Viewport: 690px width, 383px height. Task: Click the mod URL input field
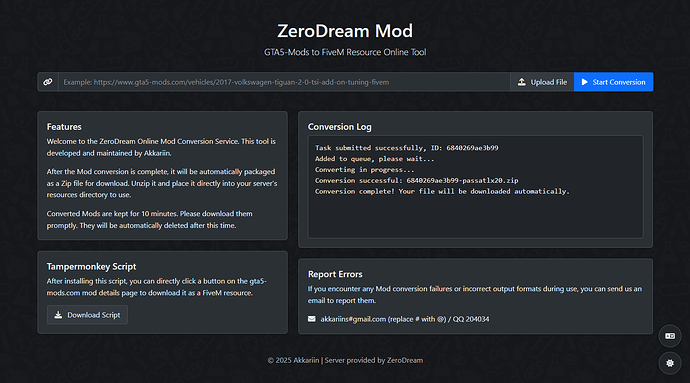point(284,82)
